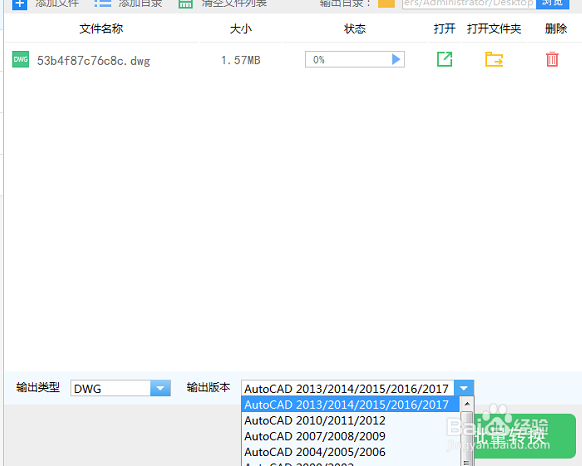This screenshot has width=582, height=466.
Task: Click the output directory path field
Action: [x=469, y=4]
